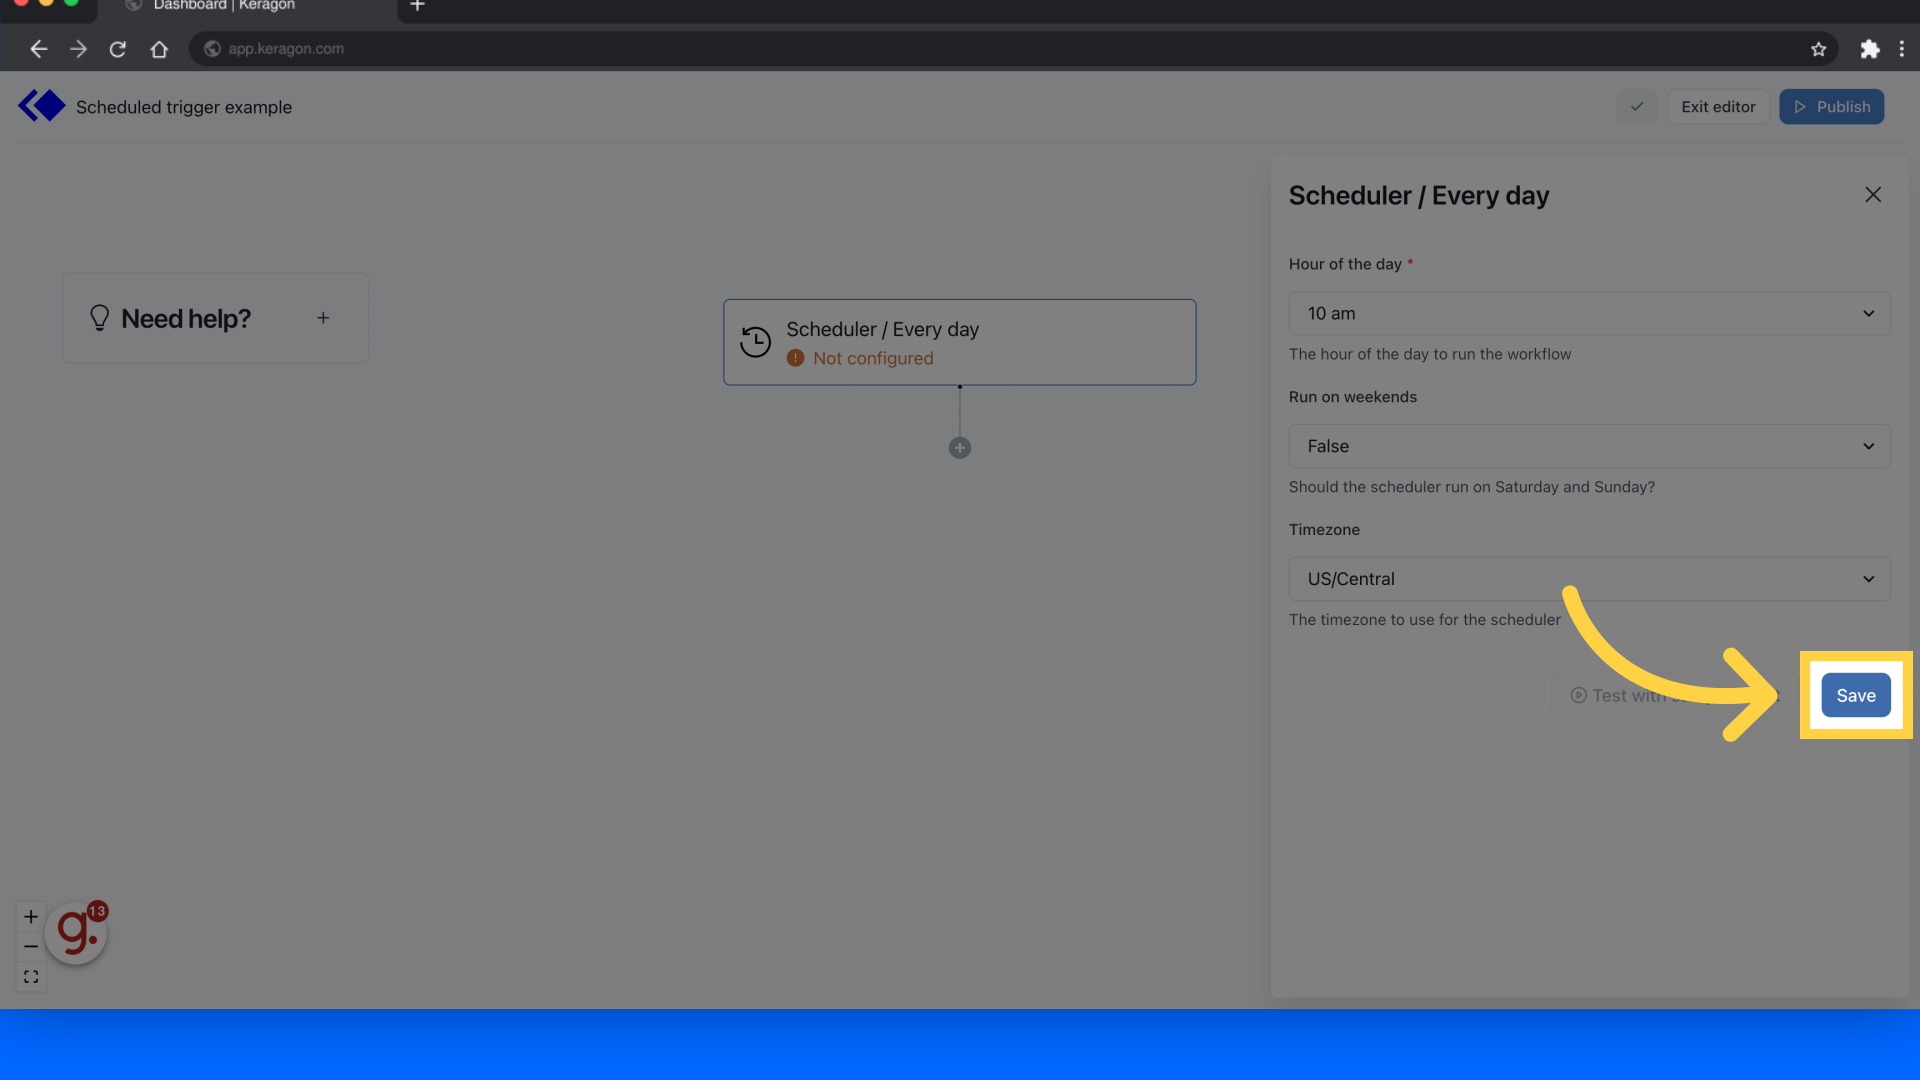Viewport: 1920px width, 1080px height.
Task: Click the Publish button
Action: coord(1832,106)
